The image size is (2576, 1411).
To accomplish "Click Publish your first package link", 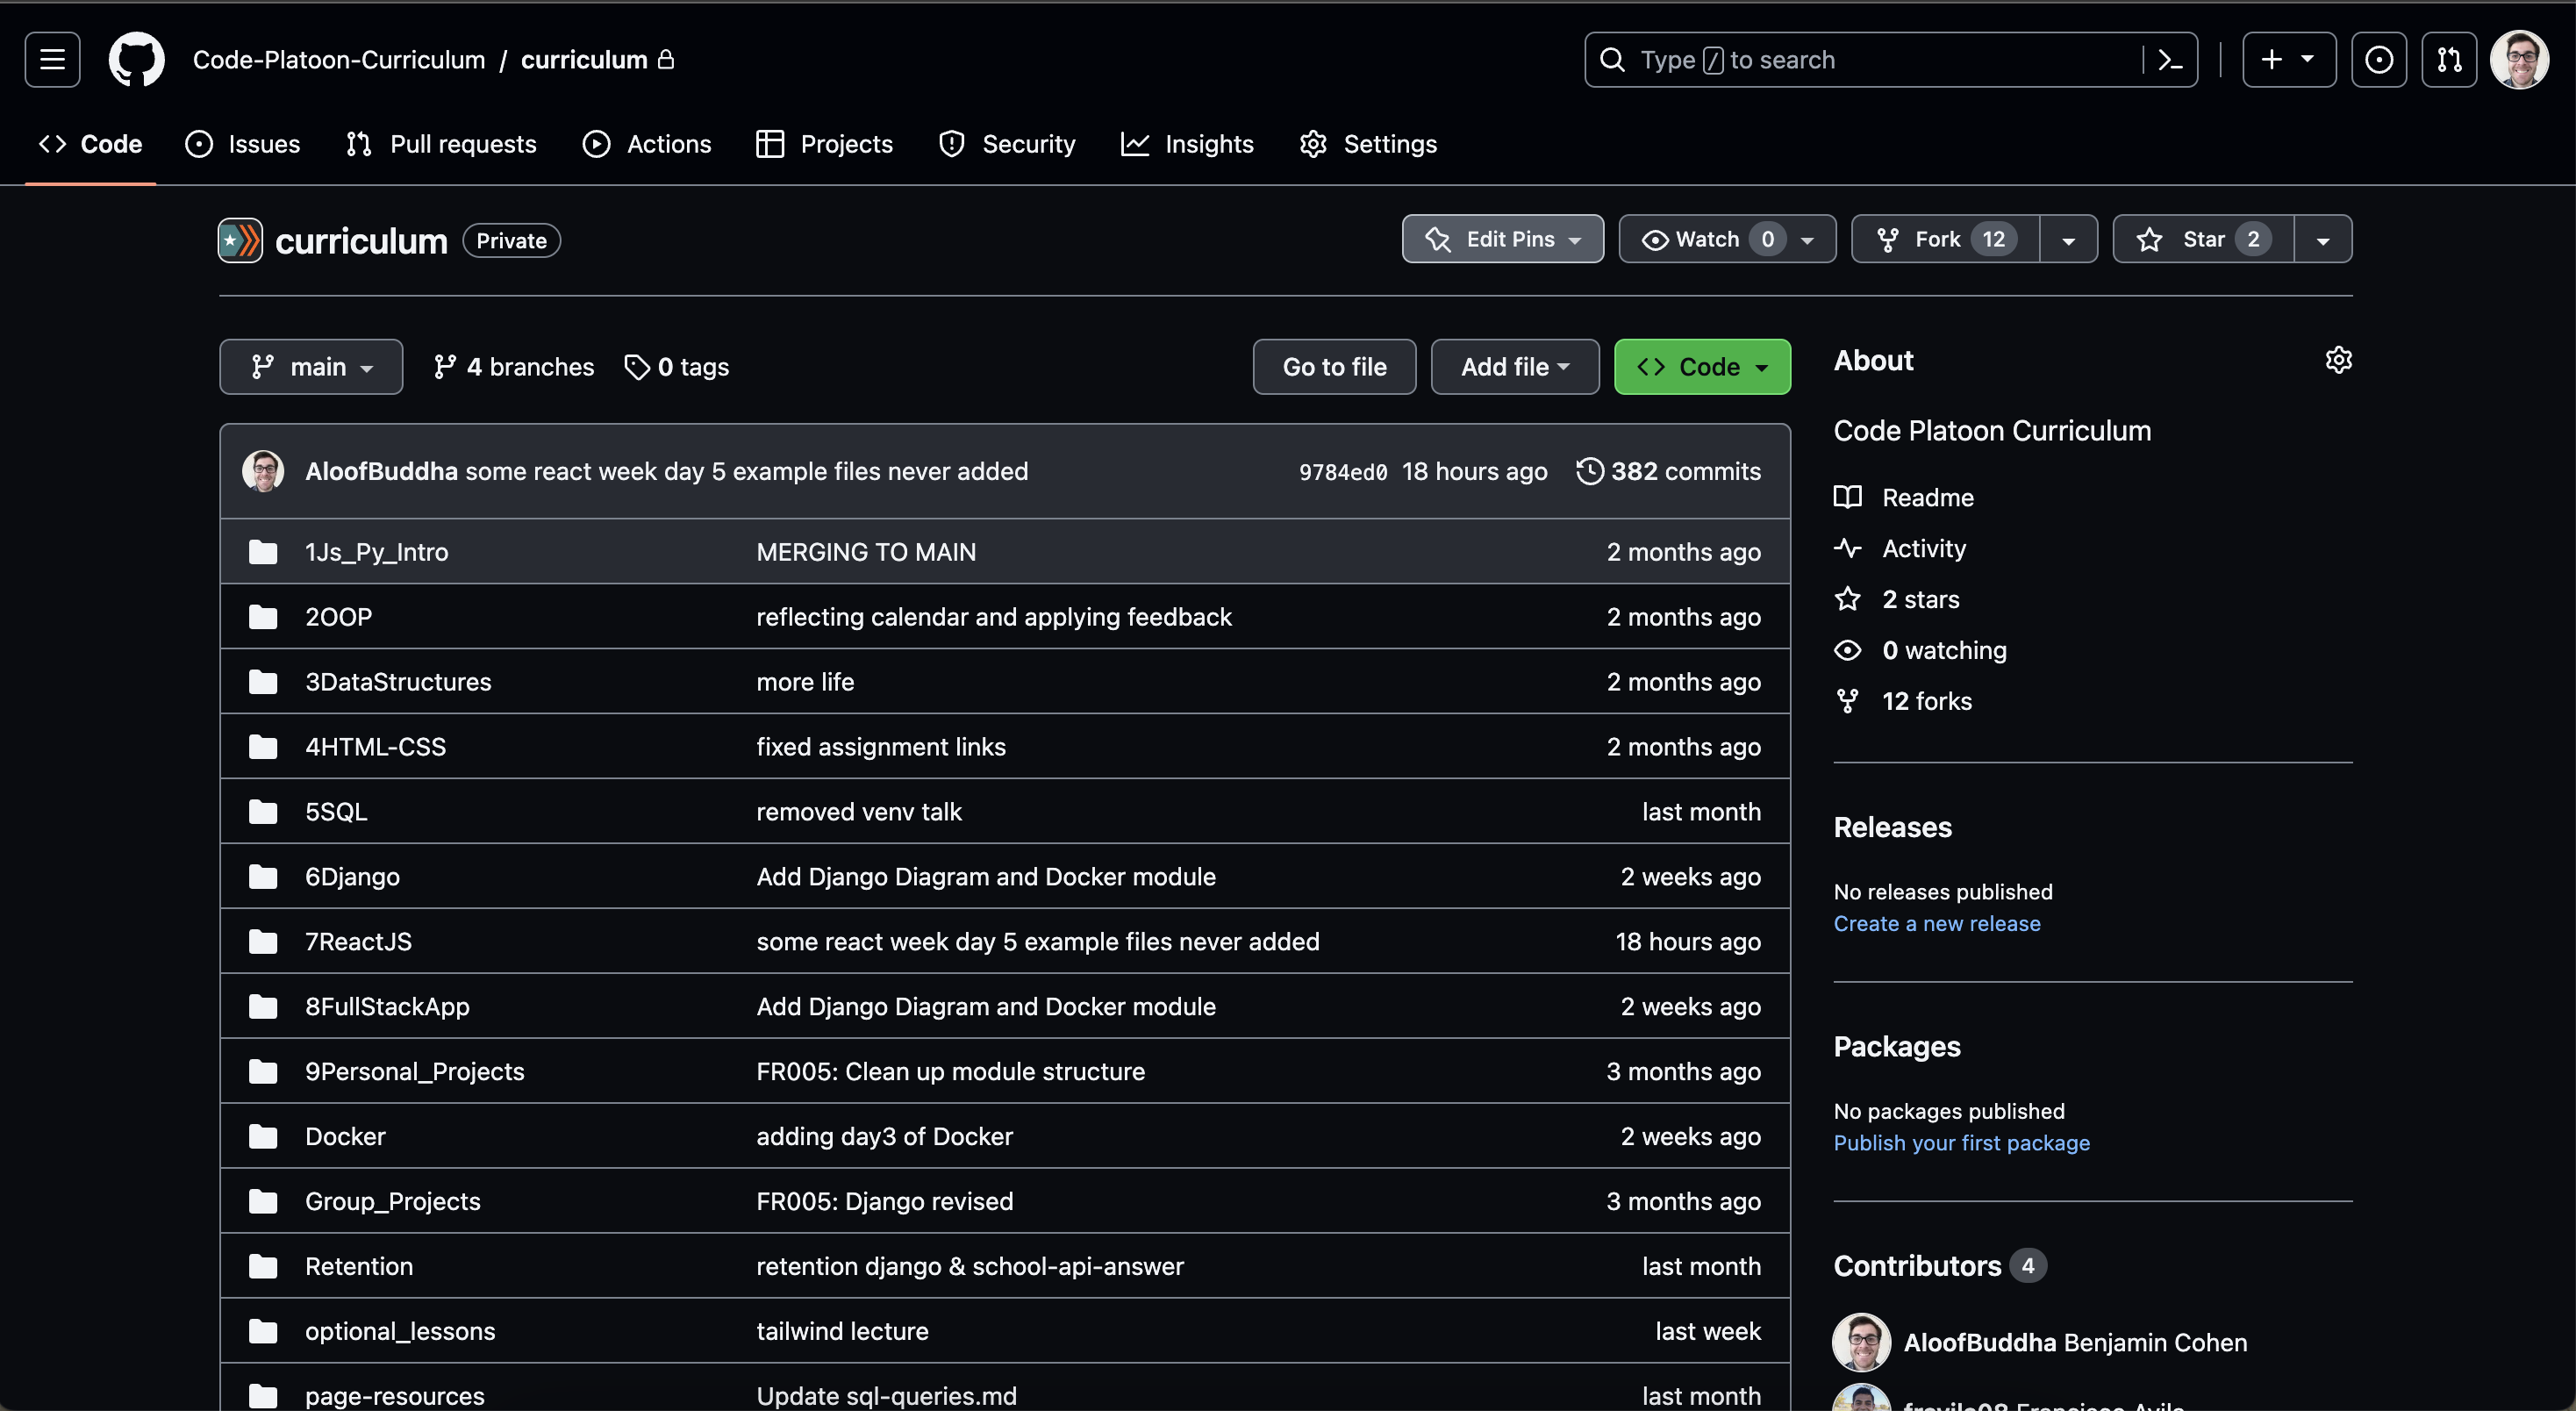I will tap(1961, 1142).
